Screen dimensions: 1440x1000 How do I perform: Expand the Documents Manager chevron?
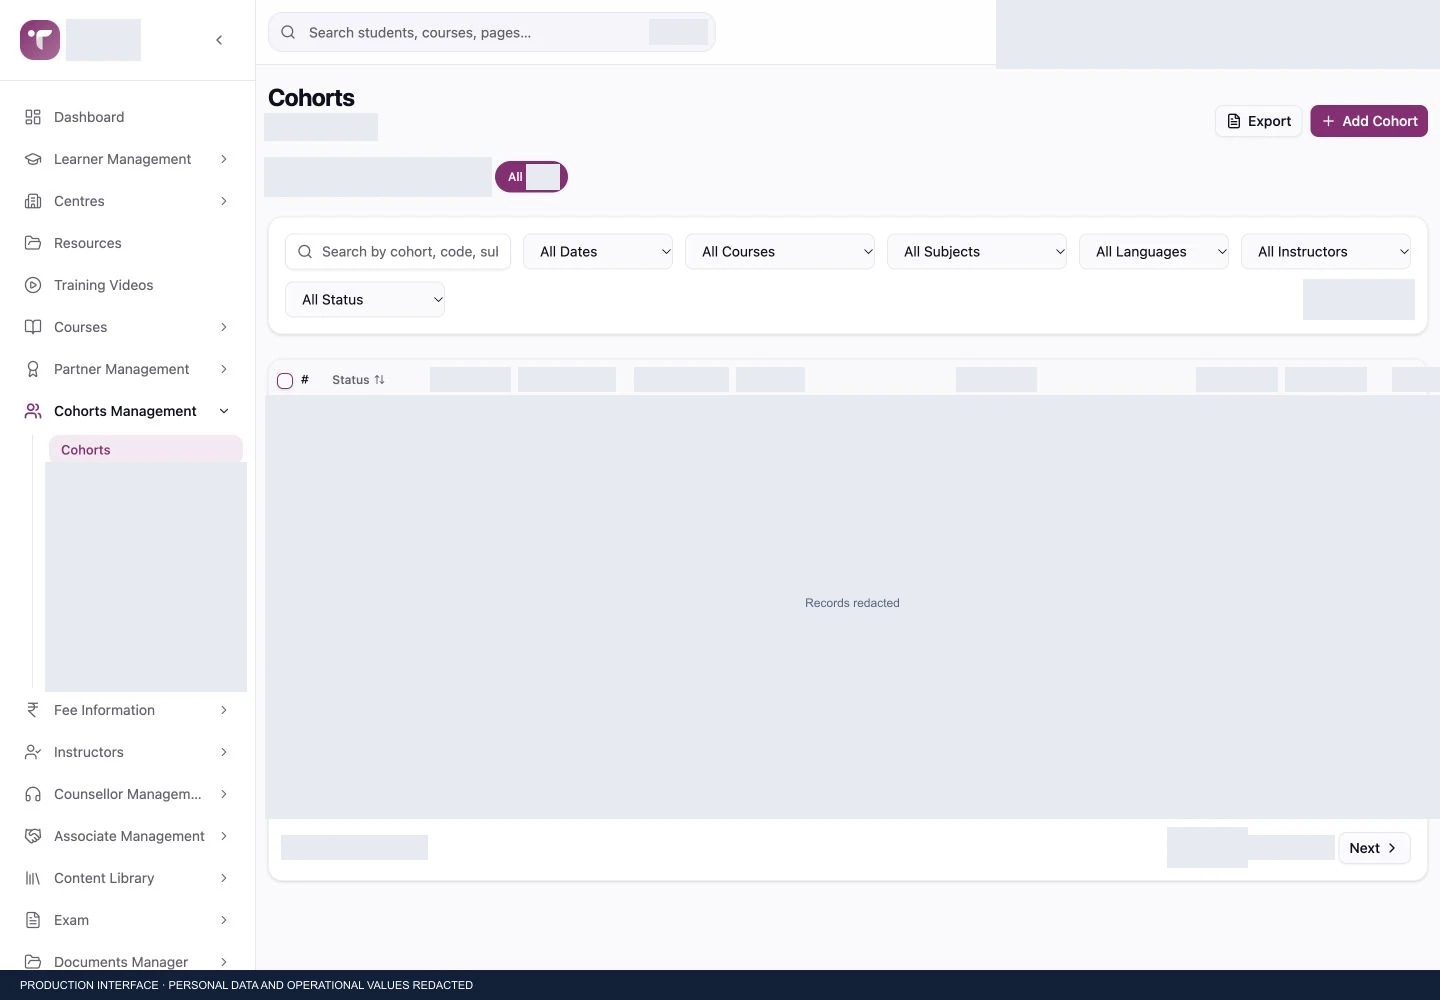coord(224,962)
